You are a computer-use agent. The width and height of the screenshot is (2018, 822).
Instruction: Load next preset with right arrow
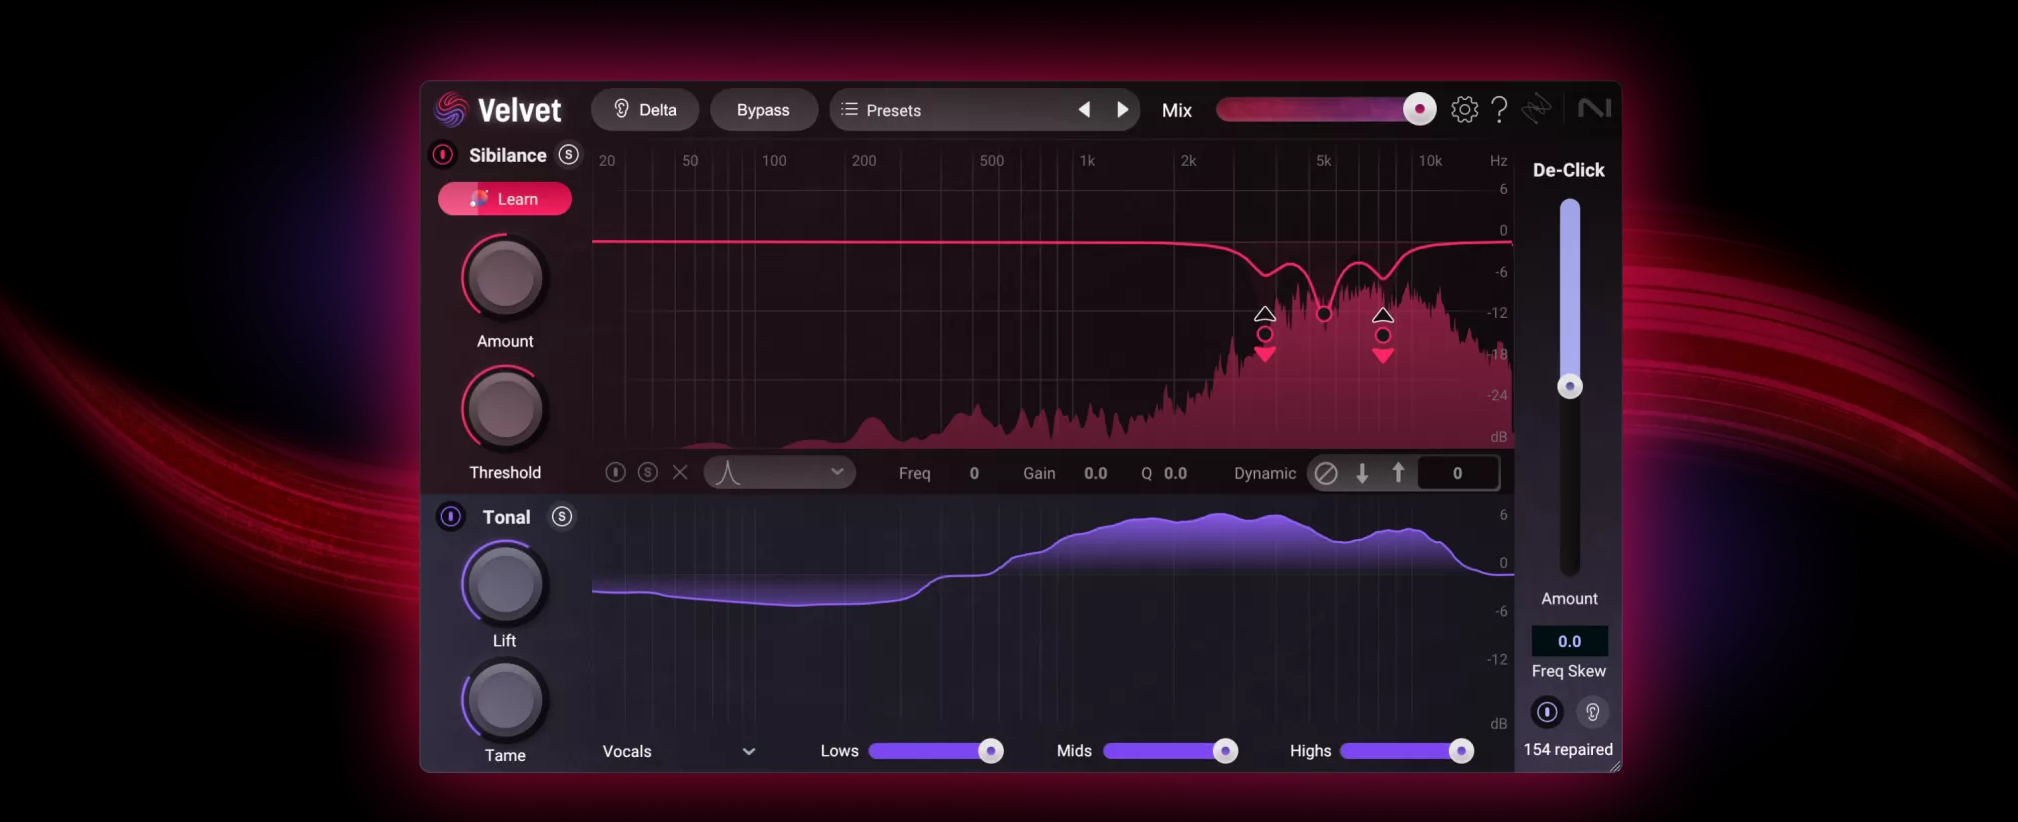pyautogui.click(x=1122, y=110)
